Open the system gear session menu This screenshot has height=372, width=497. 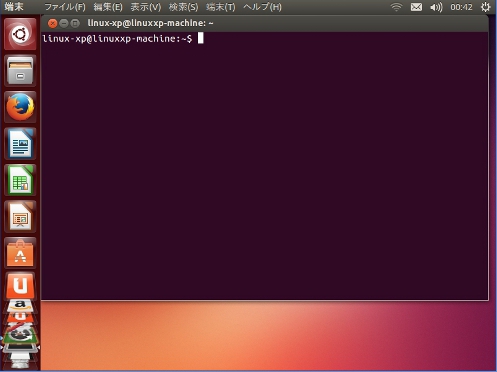coord(485,7)
